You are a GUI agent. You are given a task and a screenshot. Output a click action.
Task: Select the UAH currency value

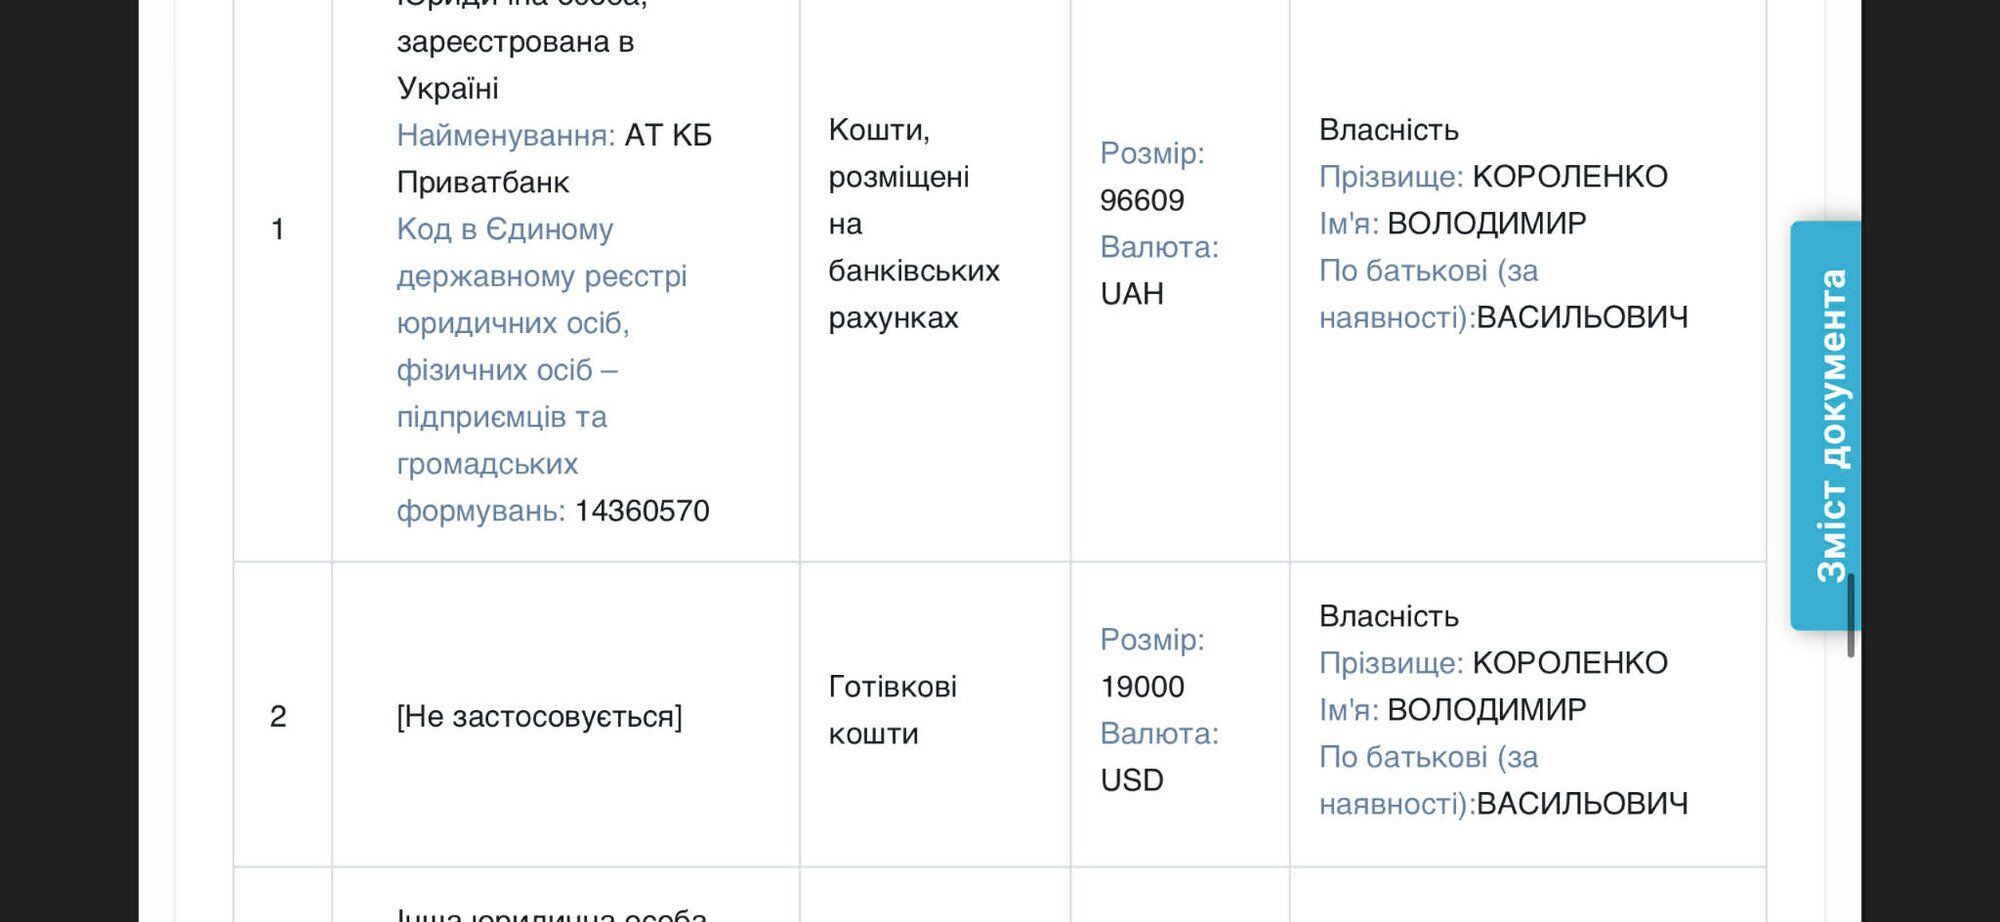1132,294
